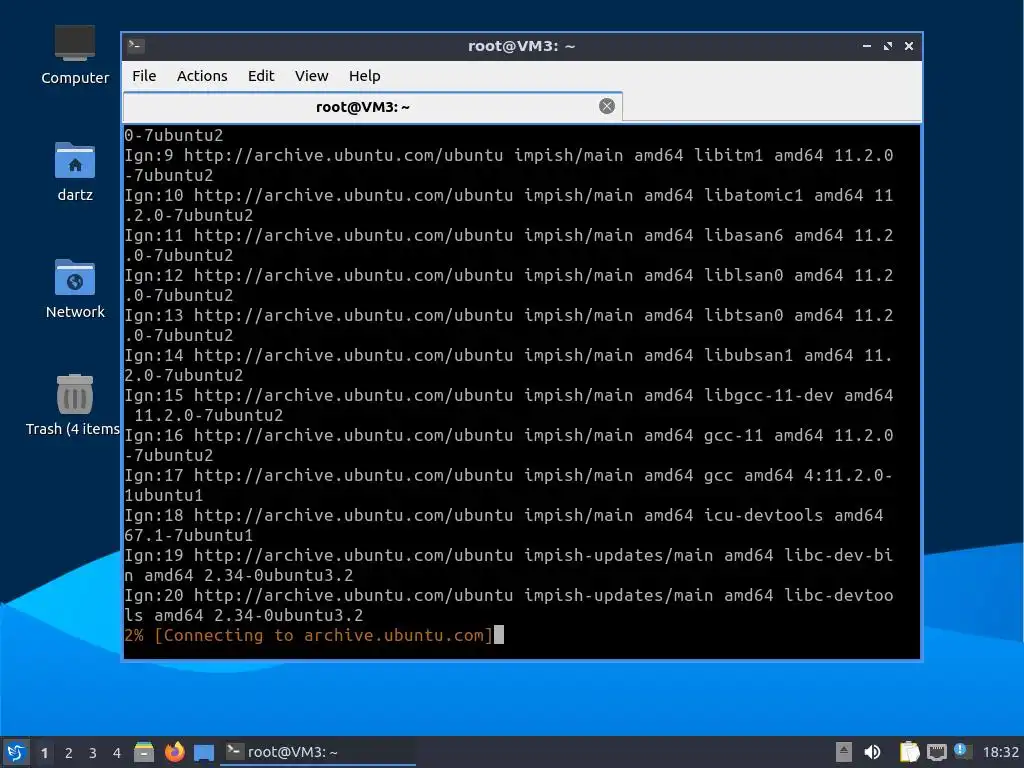
Task: Open the update notification tray icon
Action: tap(961, 750)
